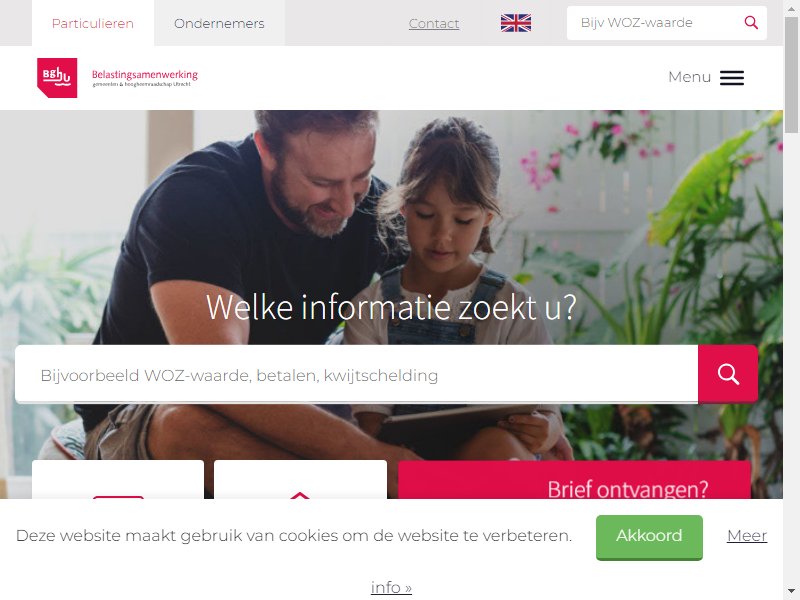Switch to the Ondernemers tab
The width and height of the screenshot is (800, 600).
click(219, 23)
